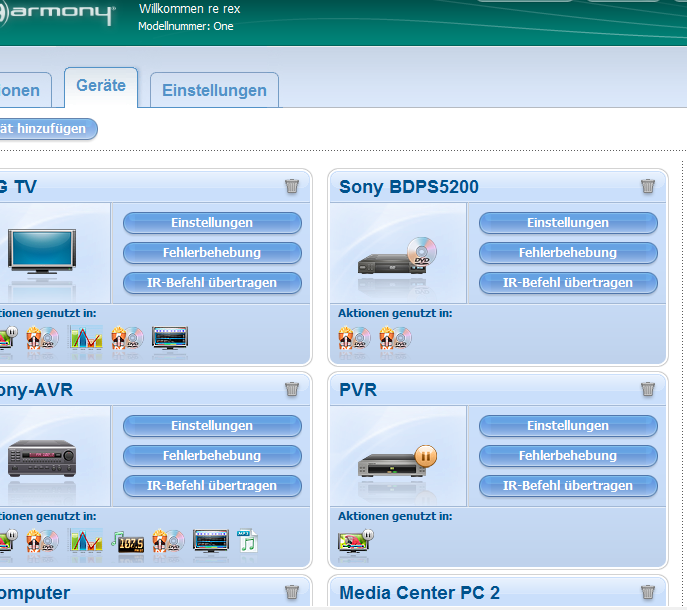This screenshot has height=611, width=687.
Task: Click trash icon on Media Center PC 2 card
Action: point(648,592)
